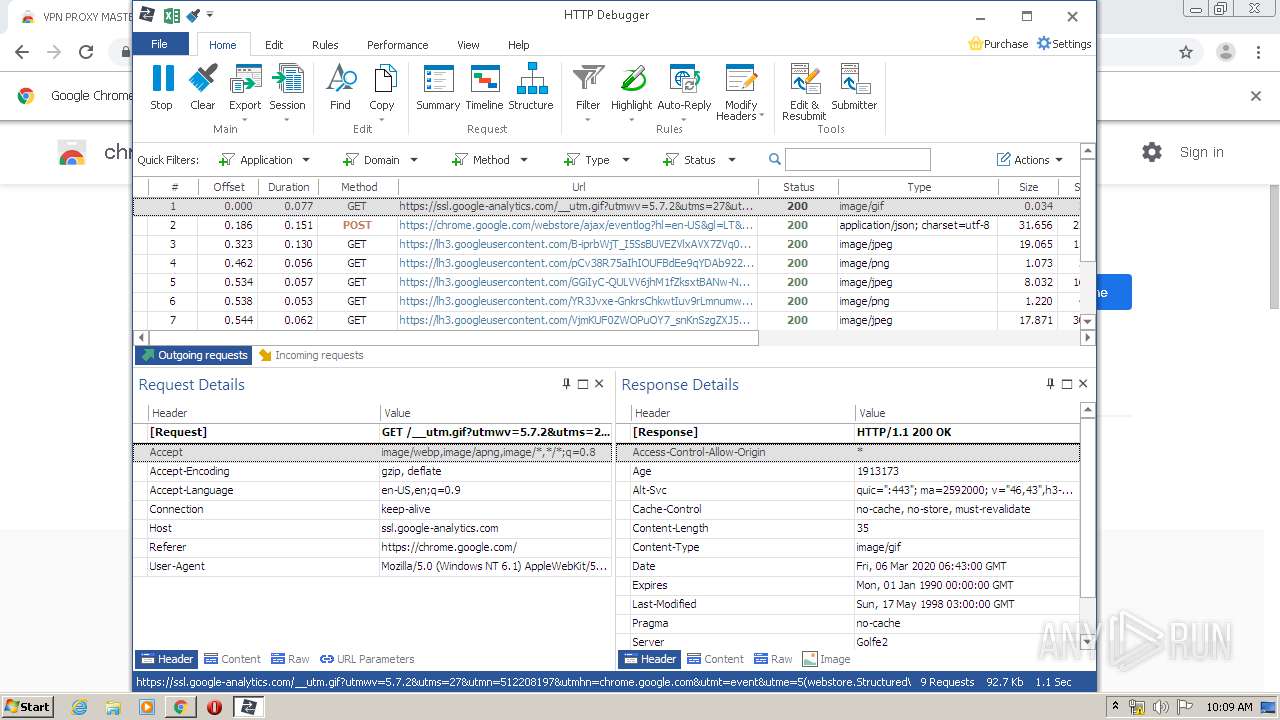The image size is (1280, 720).
Task: Select the POST request row 2
Action: 607,226
